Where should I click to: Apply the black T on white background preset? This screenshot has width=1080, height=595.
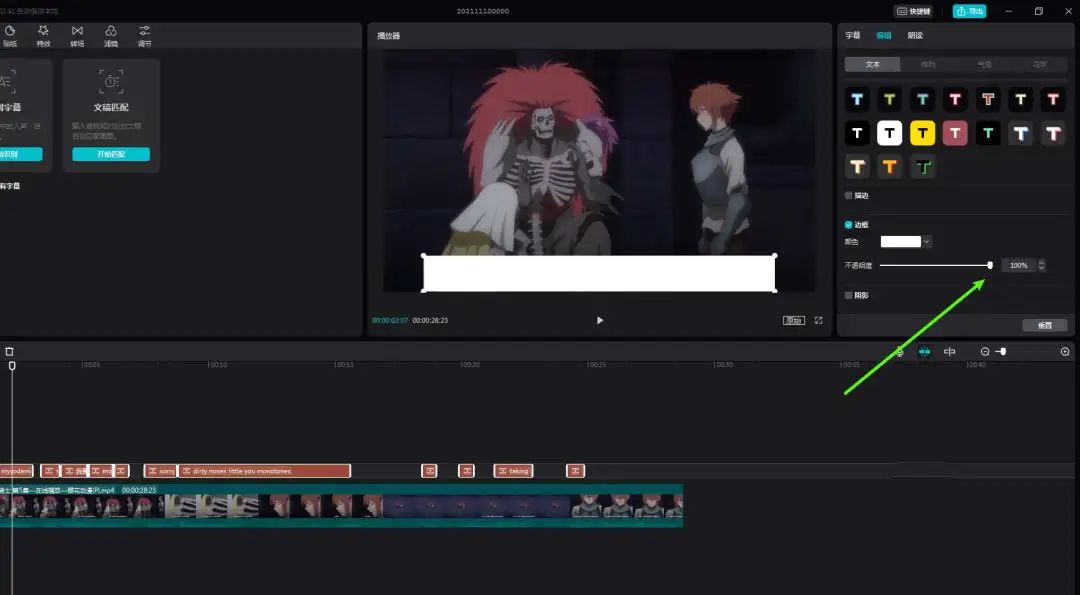[890, 133]
